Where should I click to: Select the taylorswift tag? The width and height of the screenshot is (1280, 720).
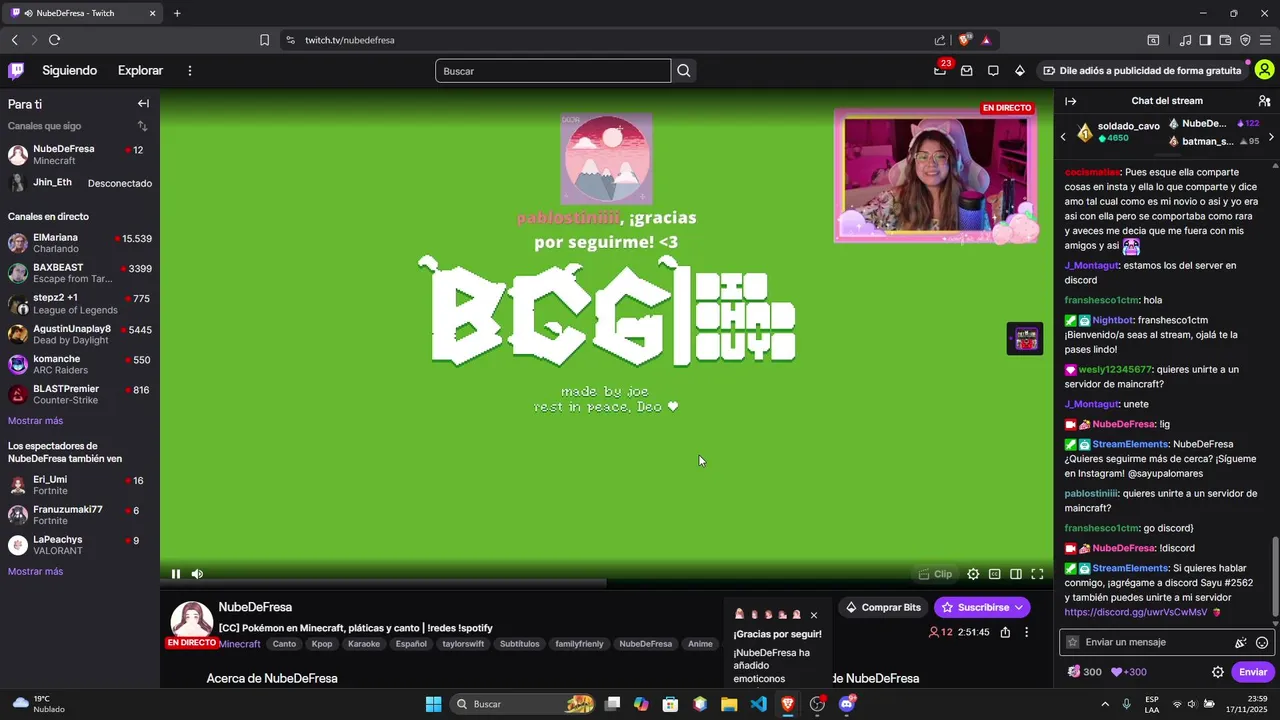coord(463,644)
